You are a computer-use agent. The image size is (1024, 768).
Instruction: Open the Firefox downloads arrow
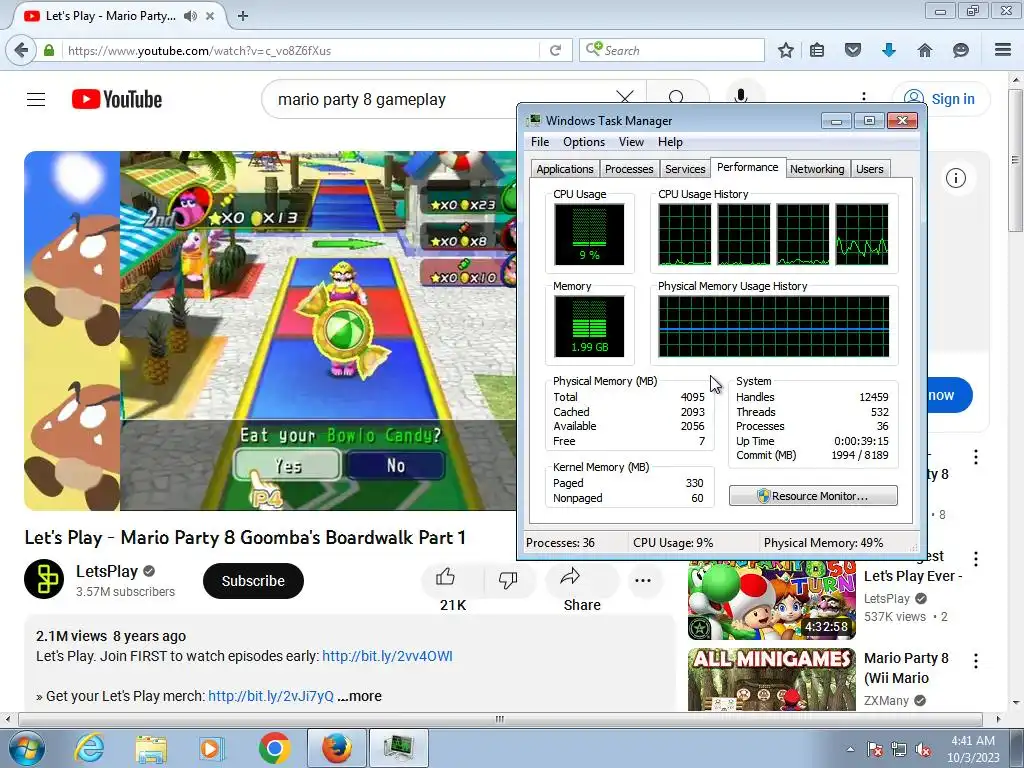point(889,50)
